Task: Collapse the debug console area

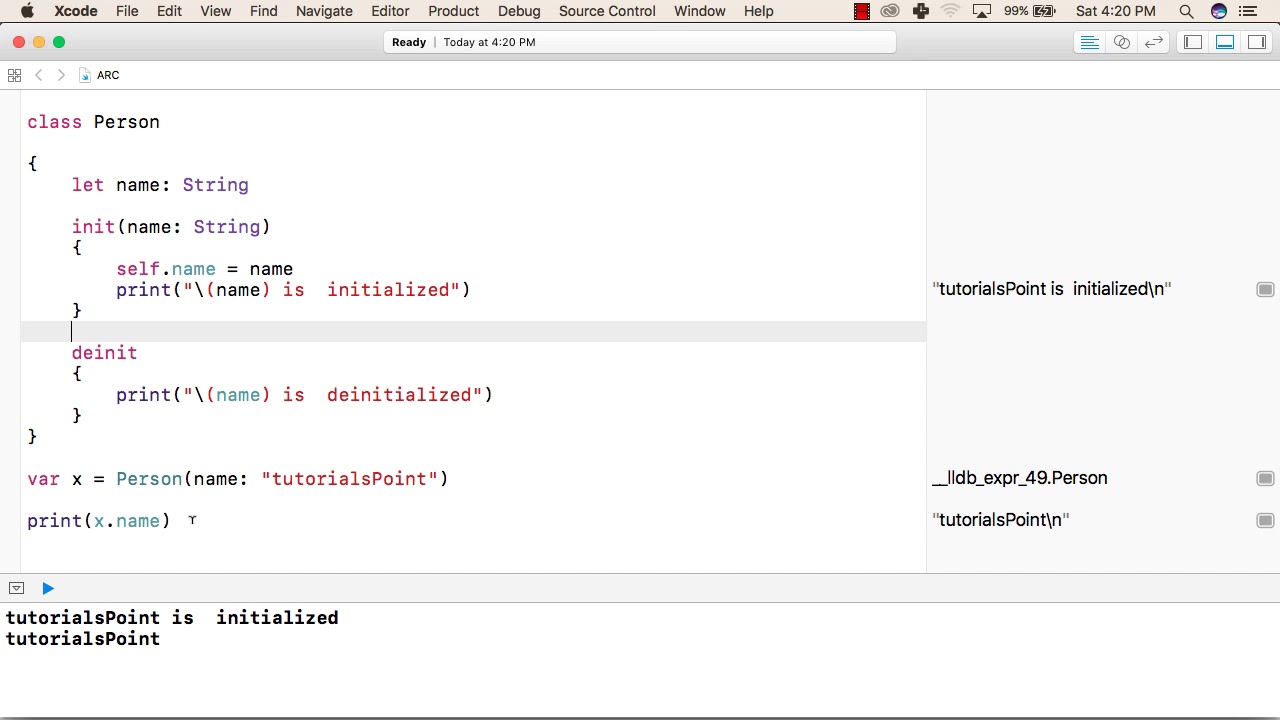Action: click(16, 588)
